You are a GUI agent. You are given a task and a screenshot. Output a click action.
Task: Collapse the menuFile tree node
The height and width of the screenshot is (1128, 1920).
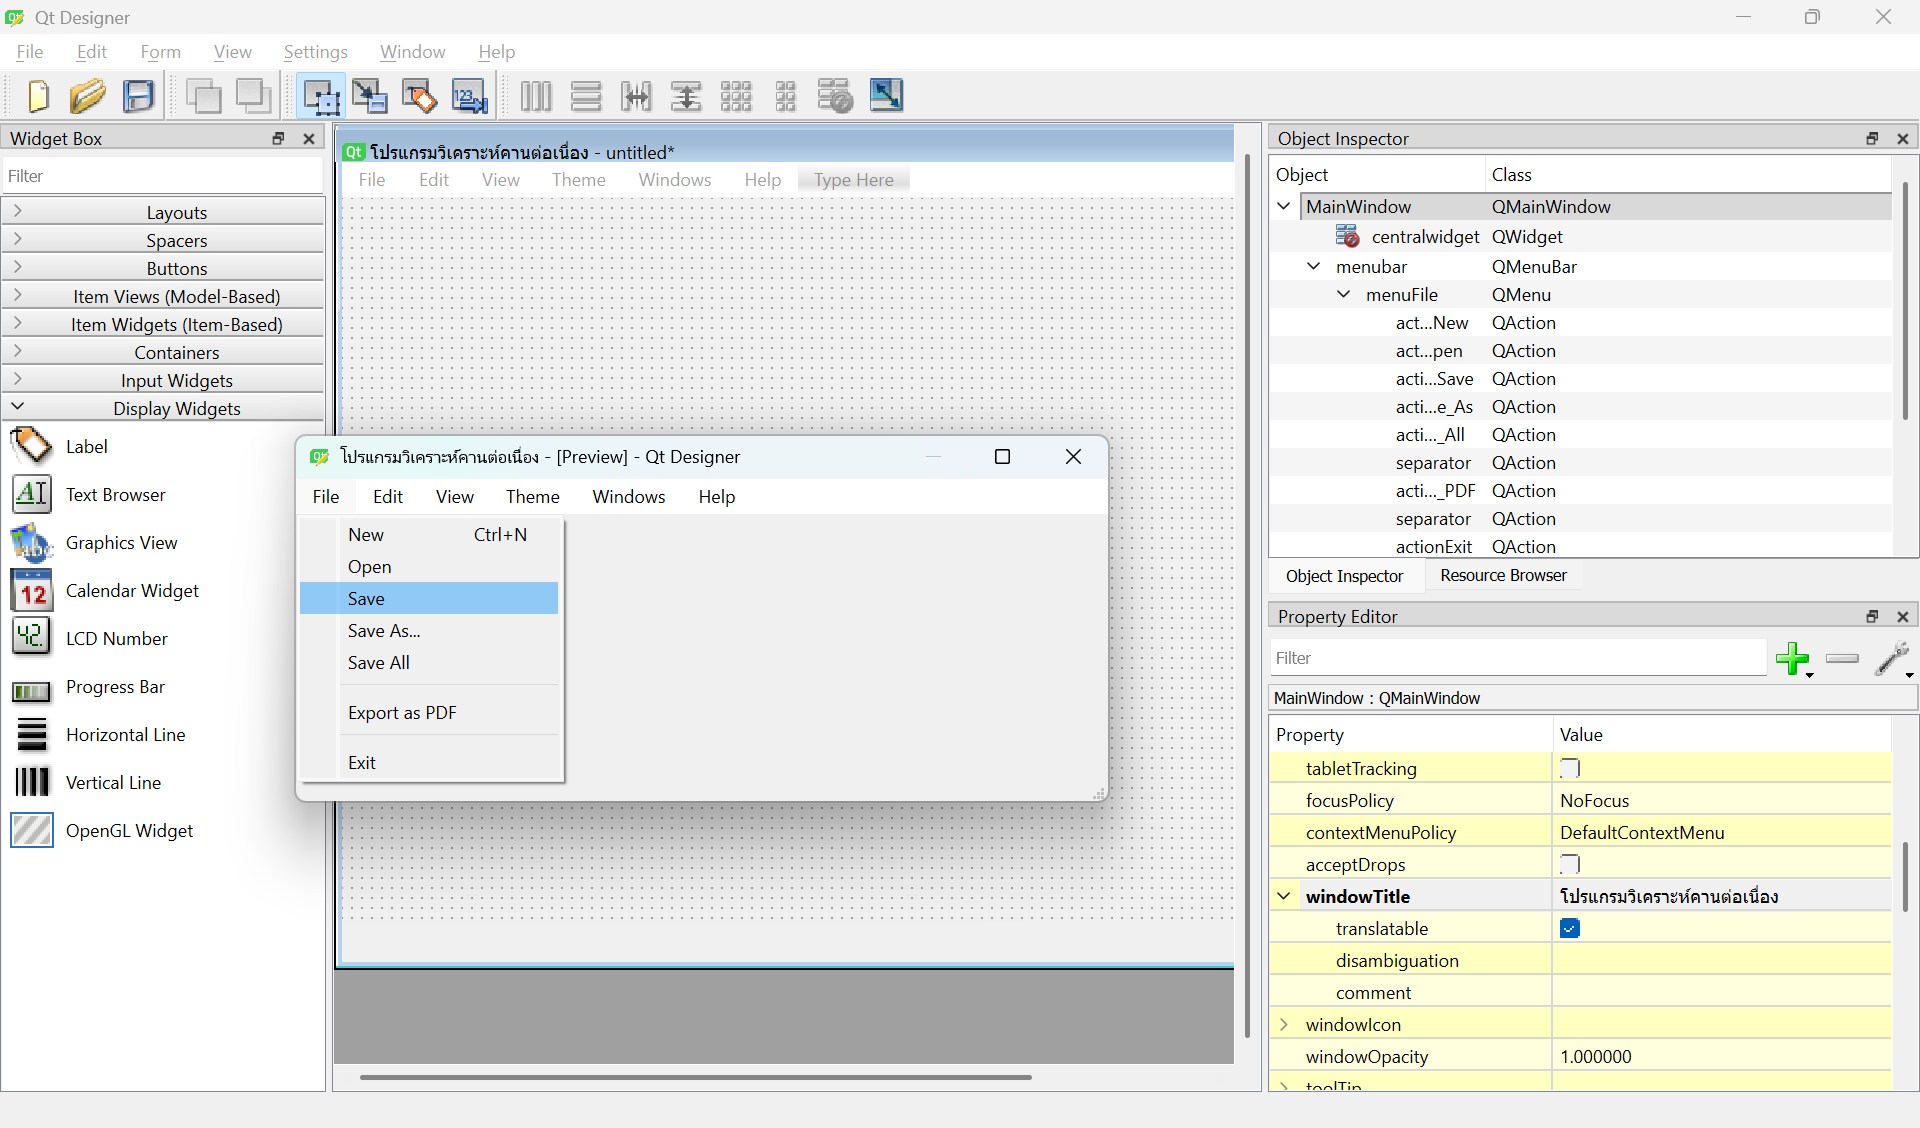coord(1344,295)
